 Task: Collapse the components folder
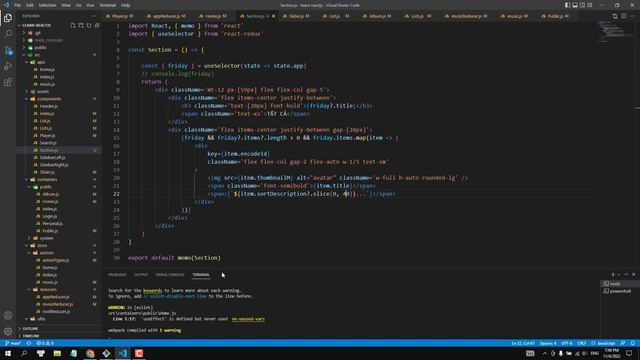tap(49, 99)
